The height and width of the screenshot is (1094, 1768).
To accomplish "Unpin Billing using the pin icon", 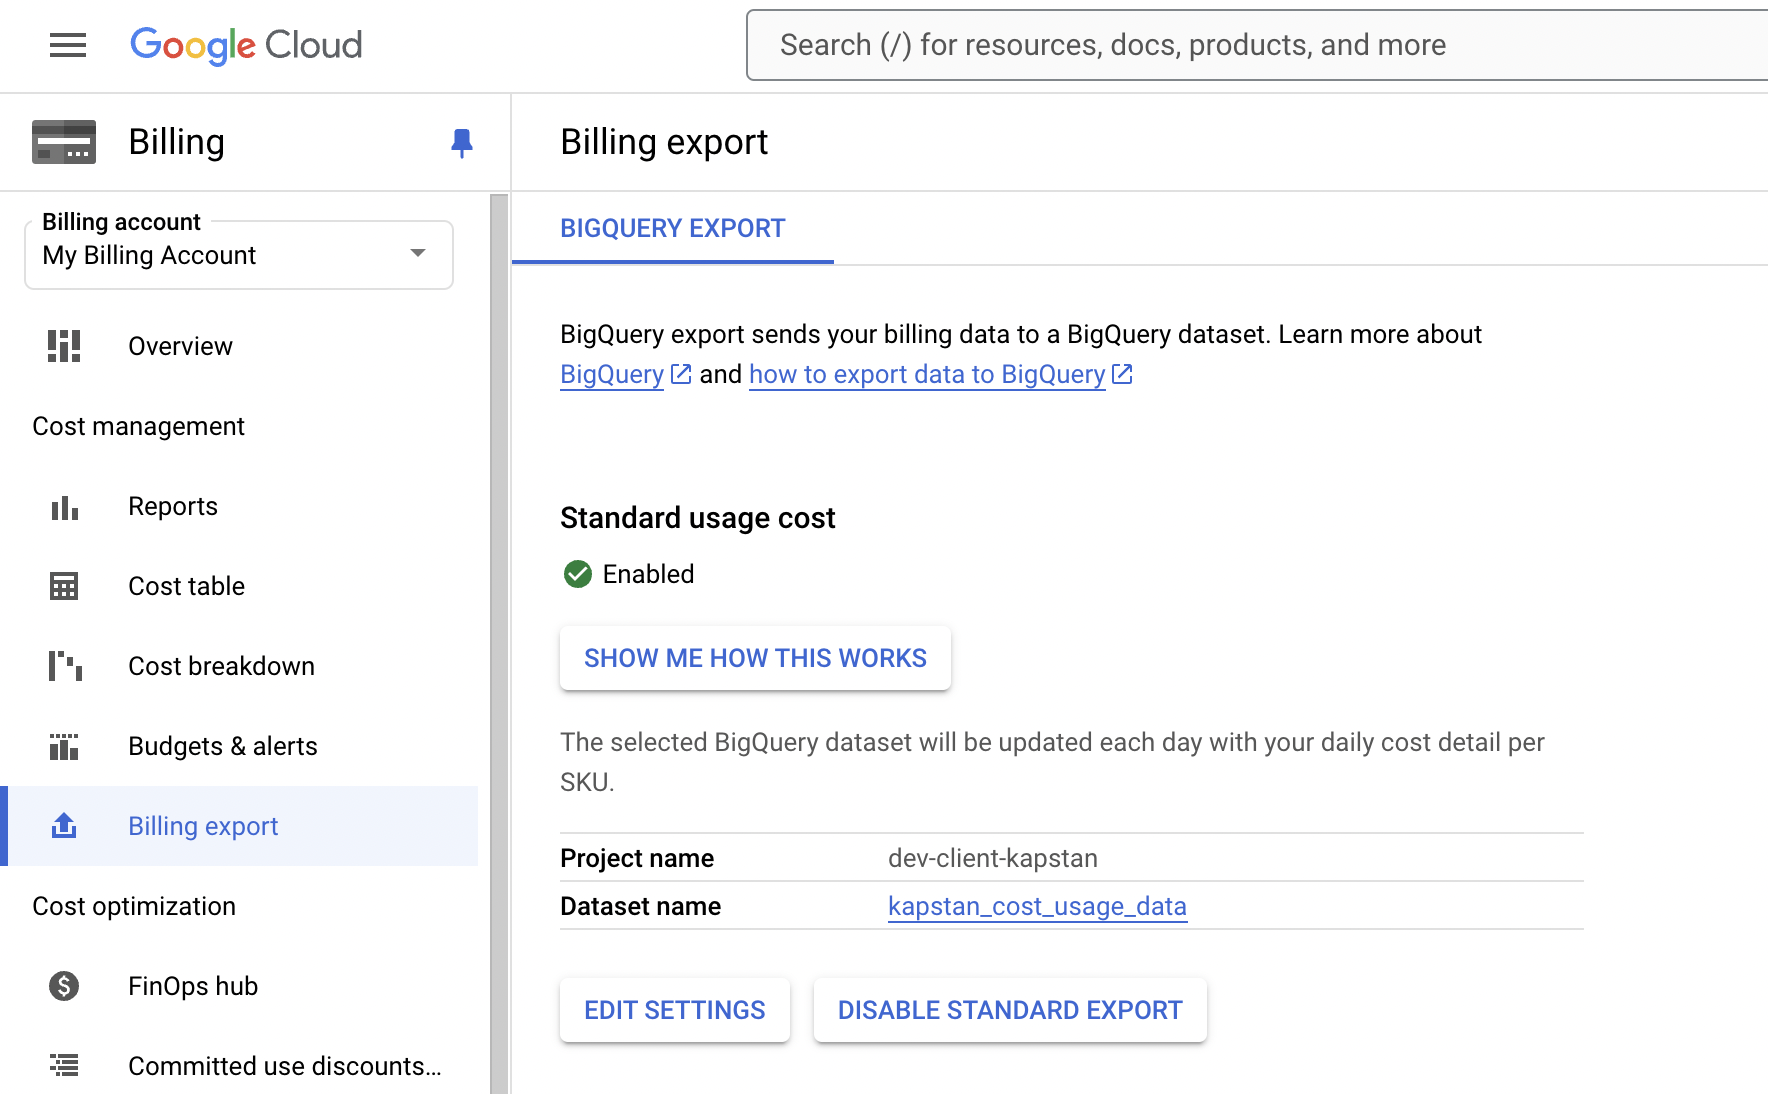I will [462, 143].
